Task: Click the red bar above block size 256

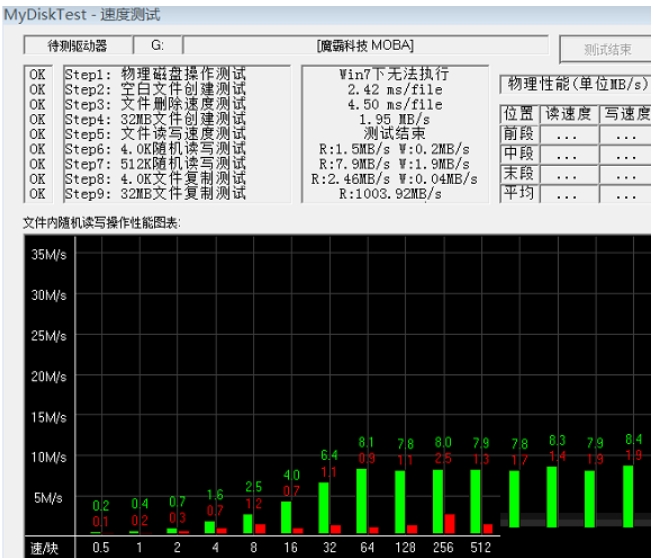Action: (449, 524)
